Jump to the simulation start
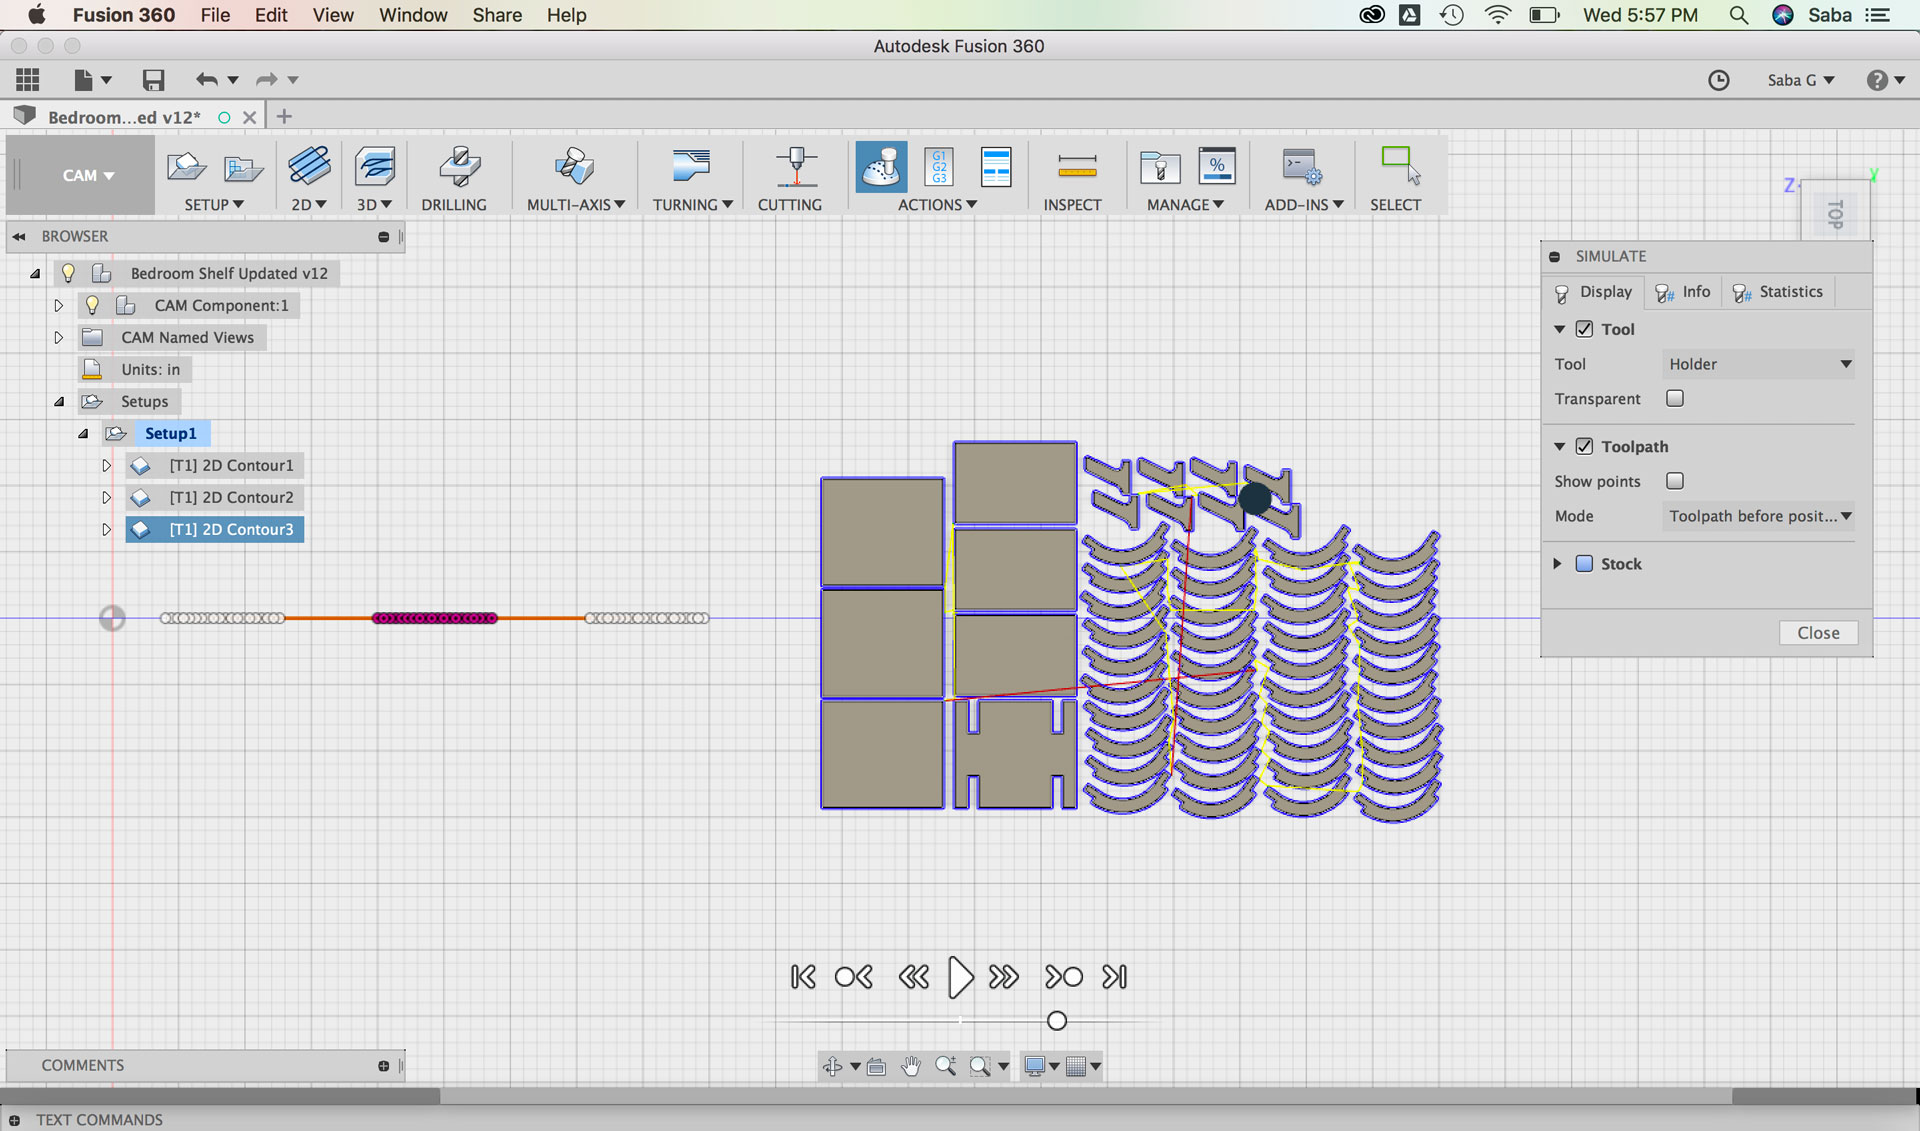Image resolution: width=1920 pixels, height=1131 pixels. click(x=803, y=977)
